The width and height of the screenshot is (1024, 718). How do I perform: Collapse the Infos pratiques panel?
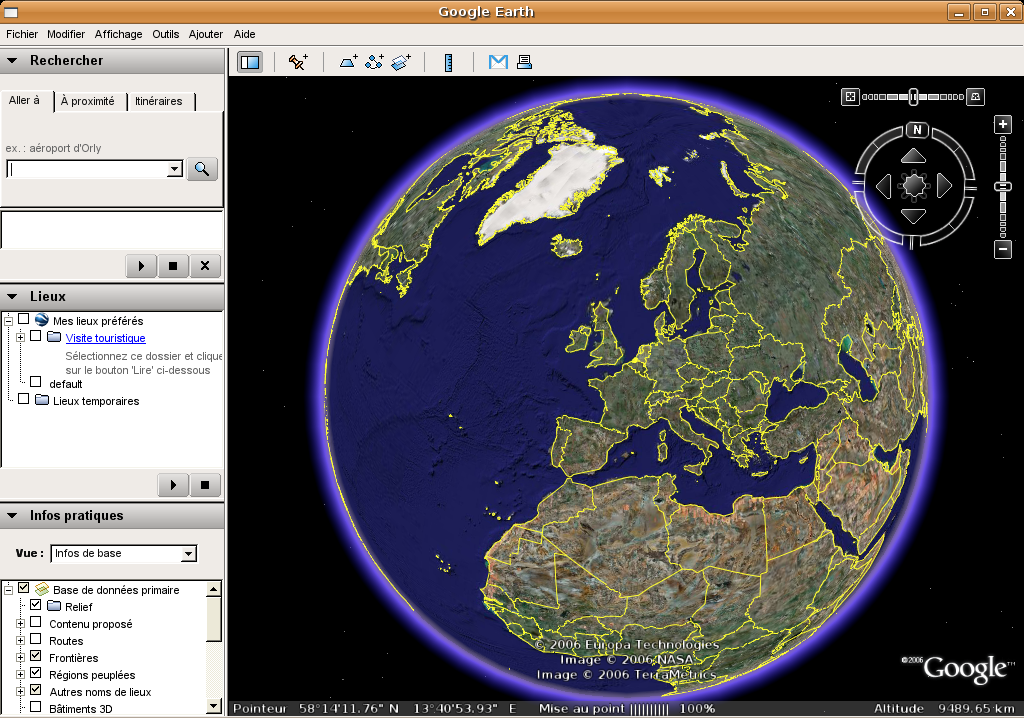(x=12, y=515)
